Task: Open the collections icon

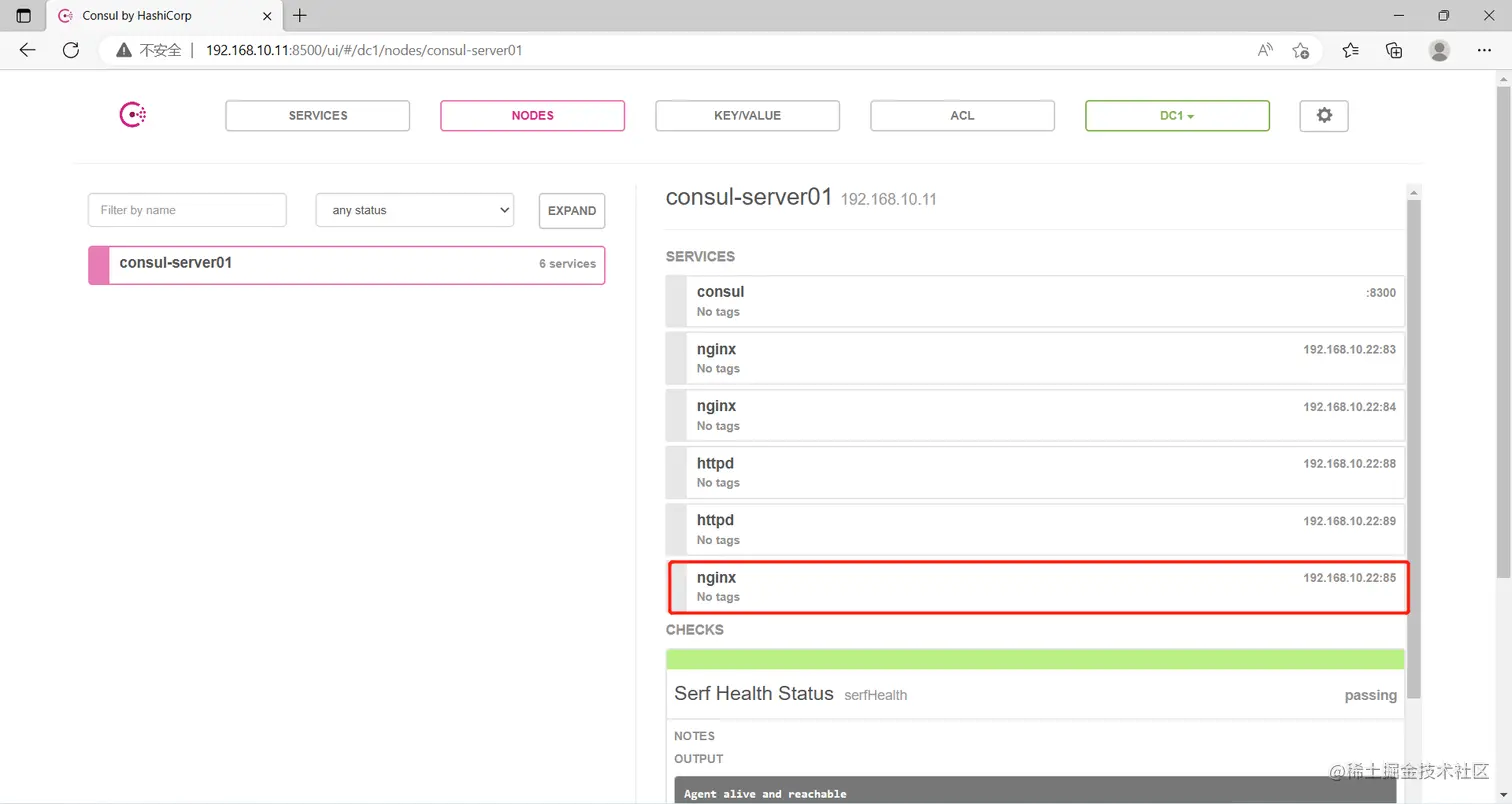Action: [x=1394, y=50]
